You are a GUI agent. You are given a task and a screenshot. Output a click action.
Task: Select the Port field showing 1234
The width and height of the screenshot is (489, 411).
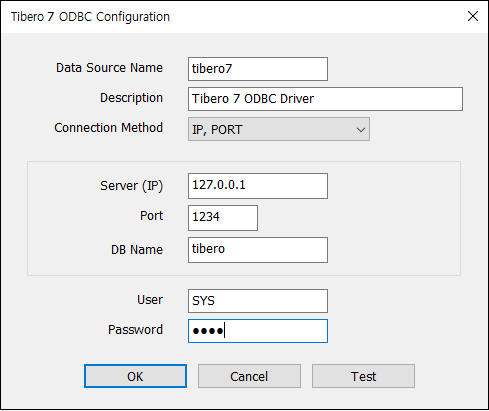click(x=223, y=218)
